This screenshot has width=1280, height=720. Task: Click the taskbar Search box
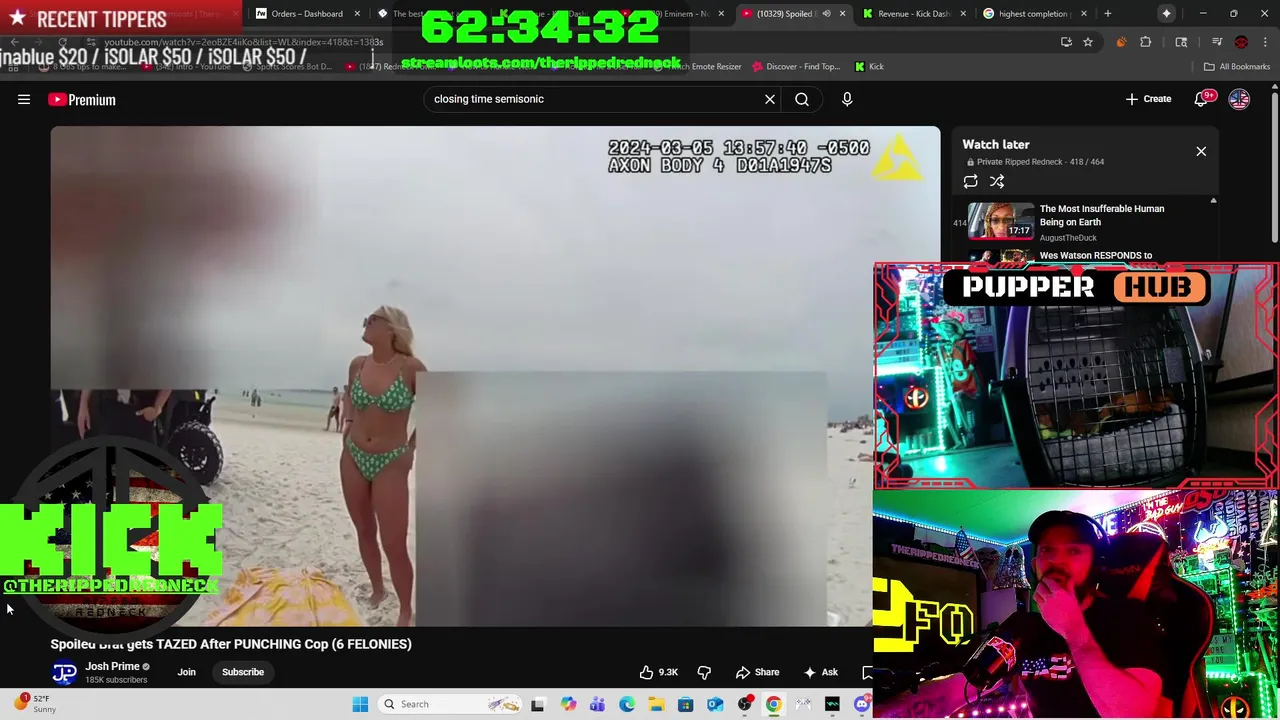tap(450, 704)
